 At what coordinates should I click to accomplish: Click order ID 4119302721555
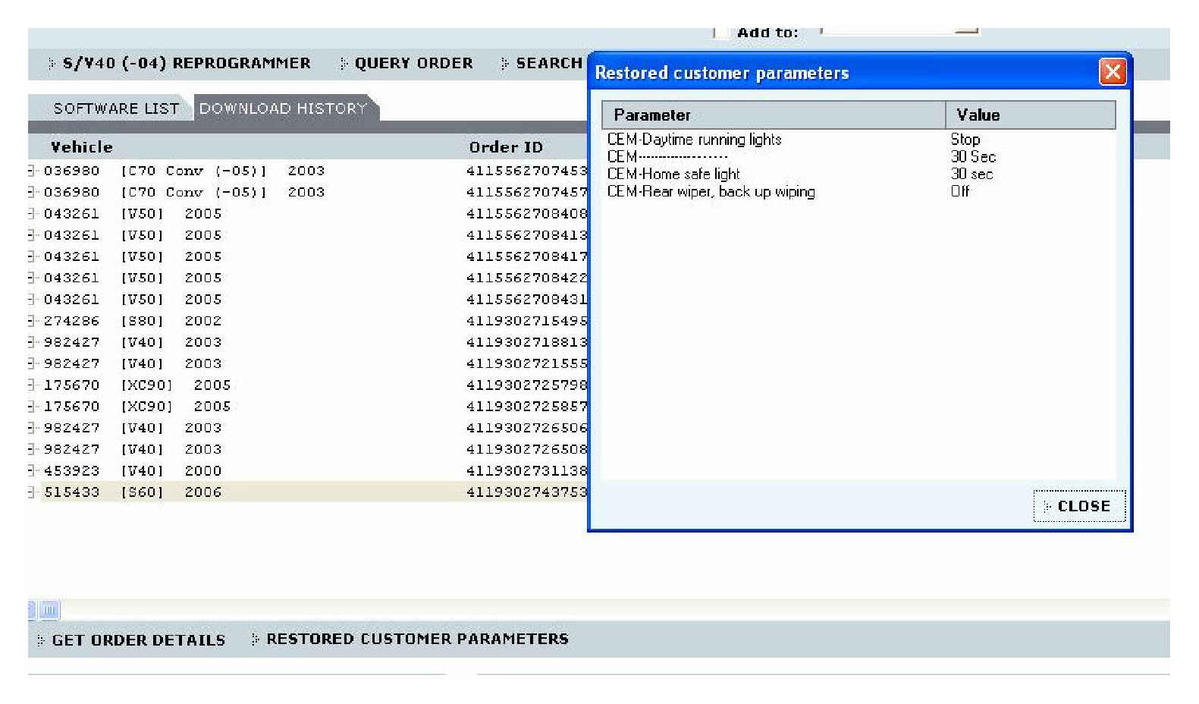click(x=527, y=364)
